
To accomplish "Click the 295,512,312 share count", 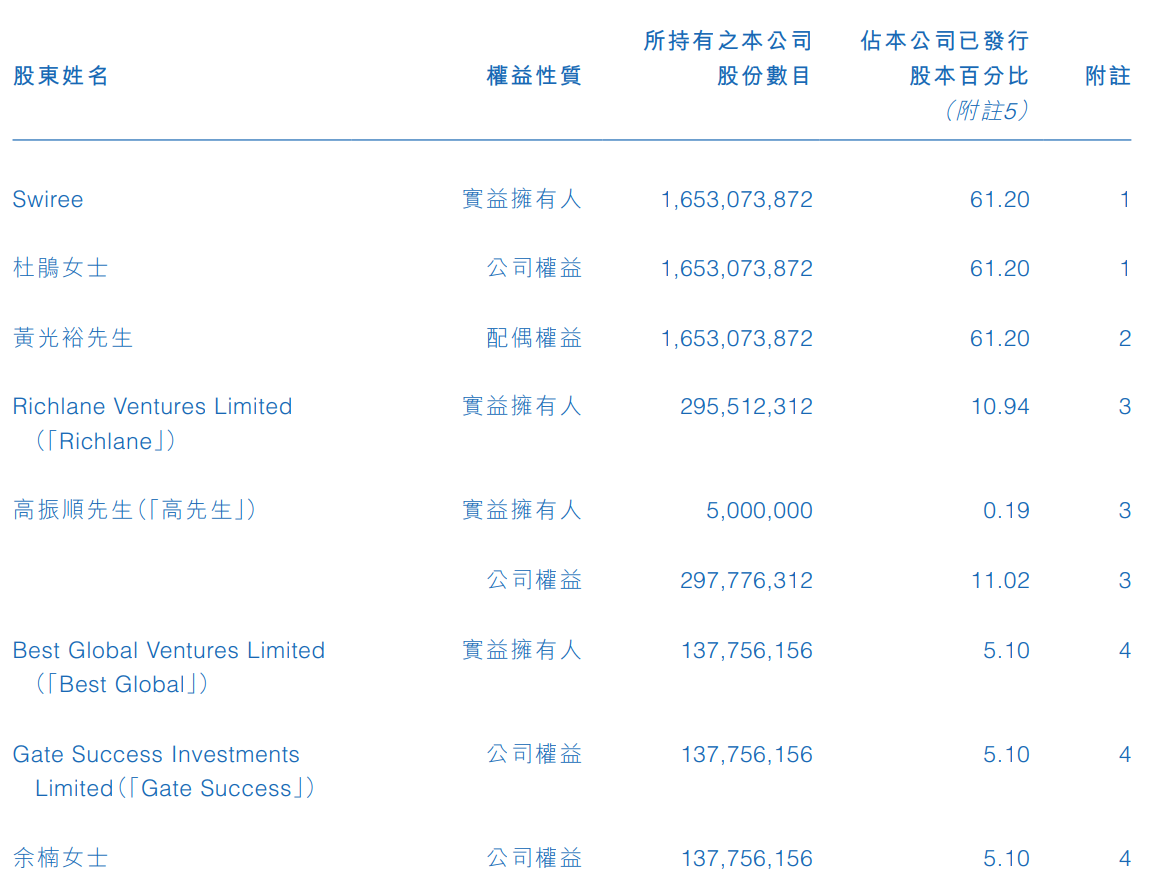I will coord(746,406).
